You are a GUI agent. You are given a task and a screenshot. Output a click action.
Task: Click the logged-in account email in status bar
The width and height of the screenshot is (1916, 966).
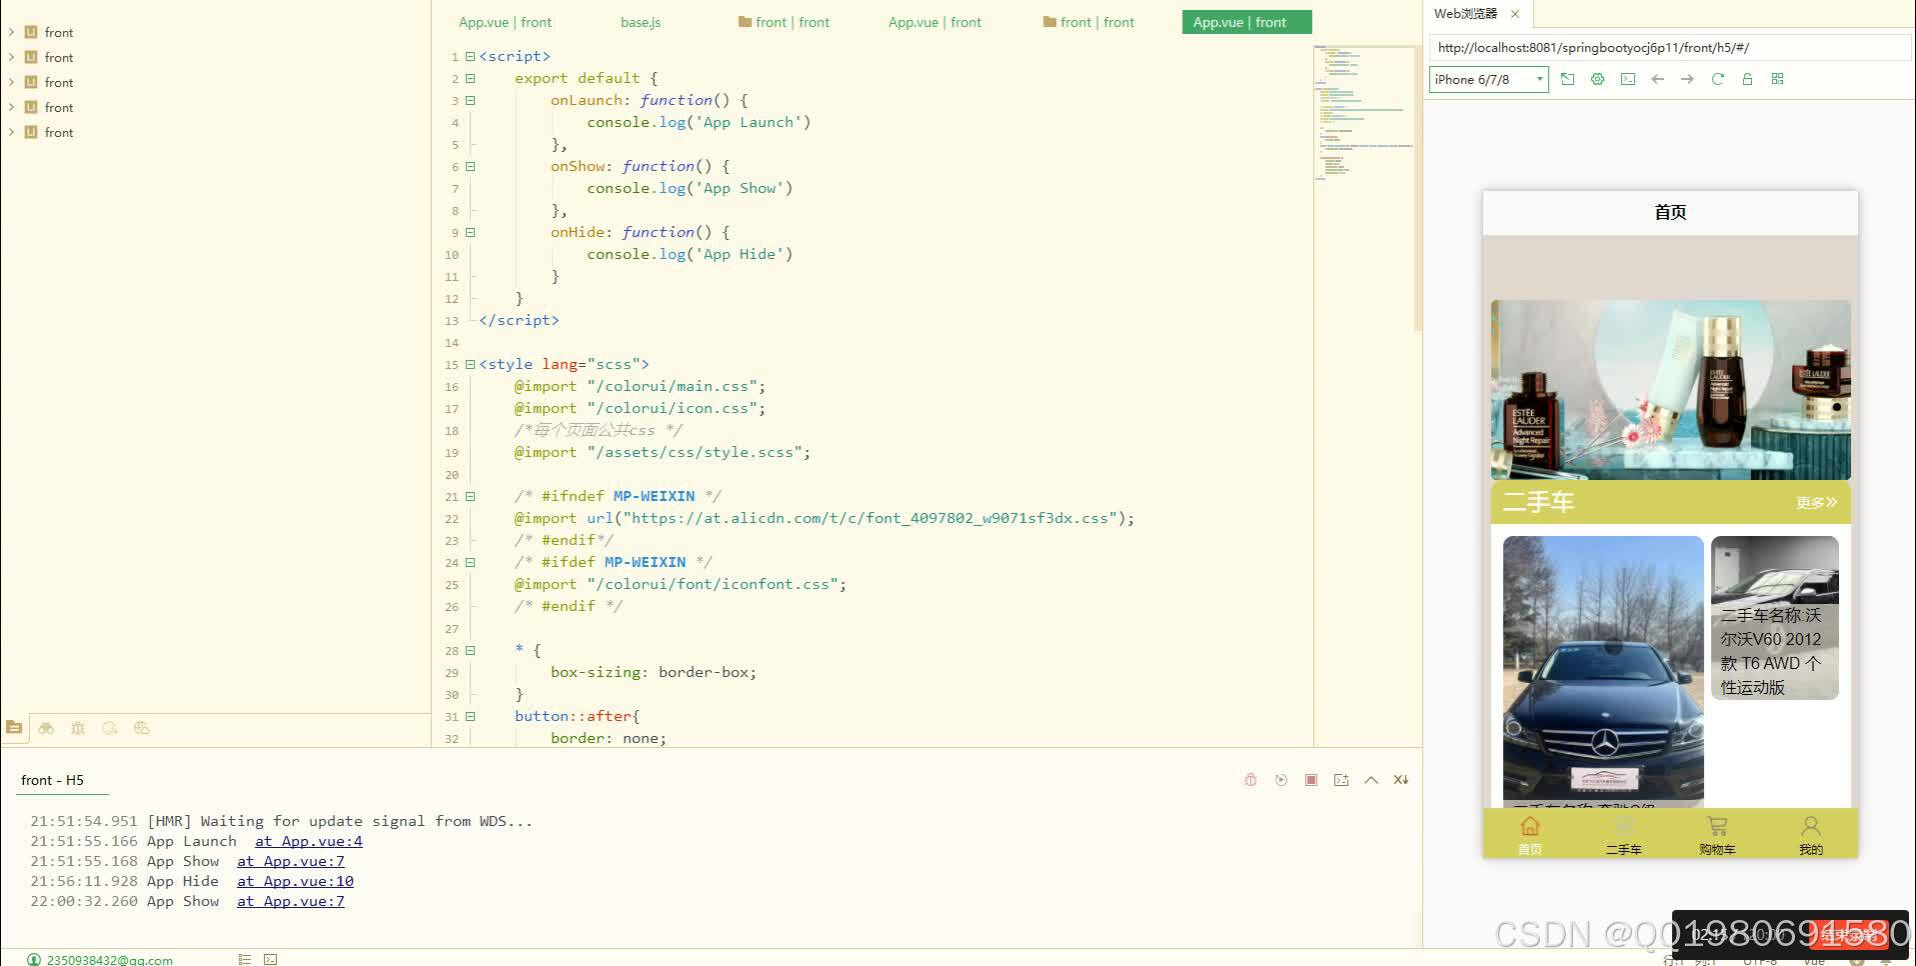click(109, 960)
